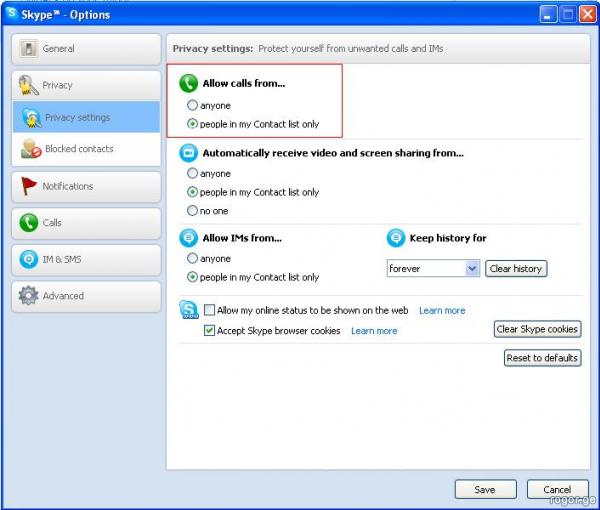The width and height of the screenshot is (600, 510).
Task: Click the Advanced gear icon
Action: pos(29,296)
